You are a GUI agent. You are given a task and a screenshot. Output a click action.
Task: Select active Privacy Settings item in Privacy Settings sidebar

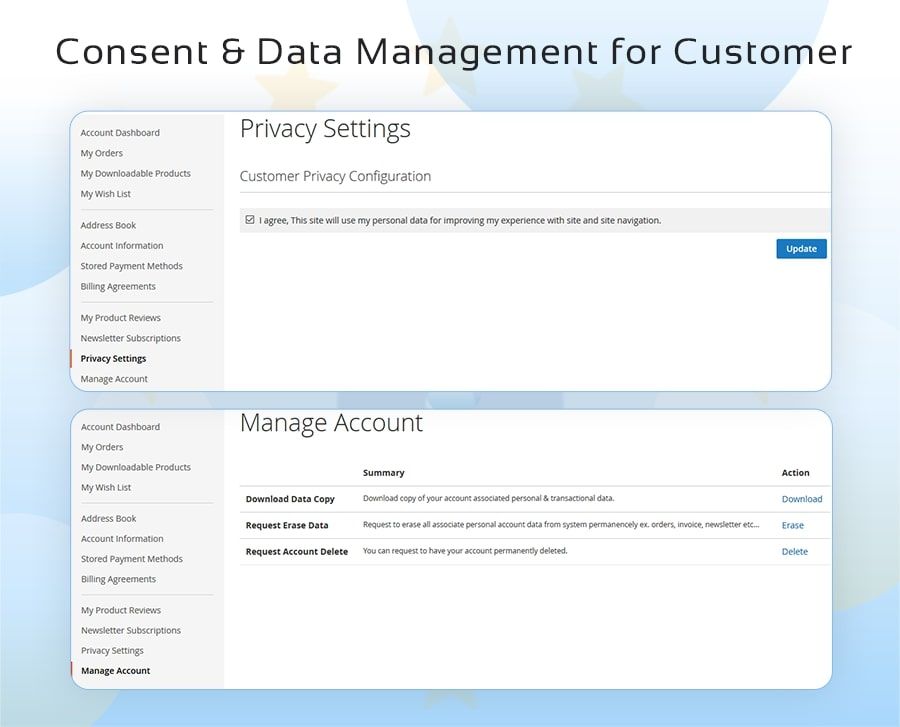113,359
